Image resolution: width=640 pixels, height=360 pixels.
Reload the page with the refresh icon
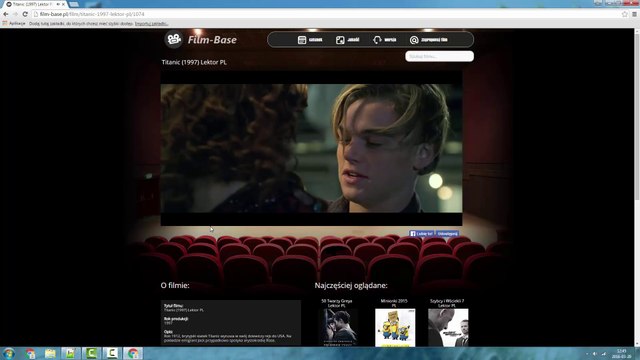coord(25,14)
